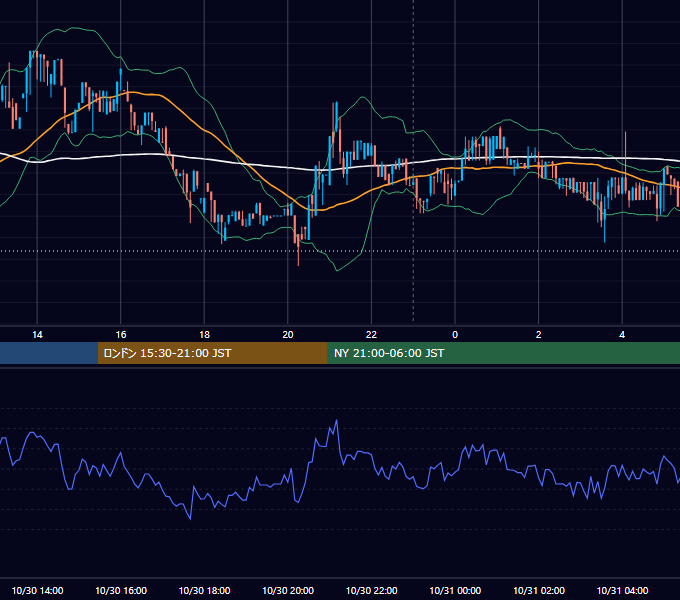Click the 10/30 16:00 time label
This screenshot has width=680, height=600.
[x=121, y=590]
